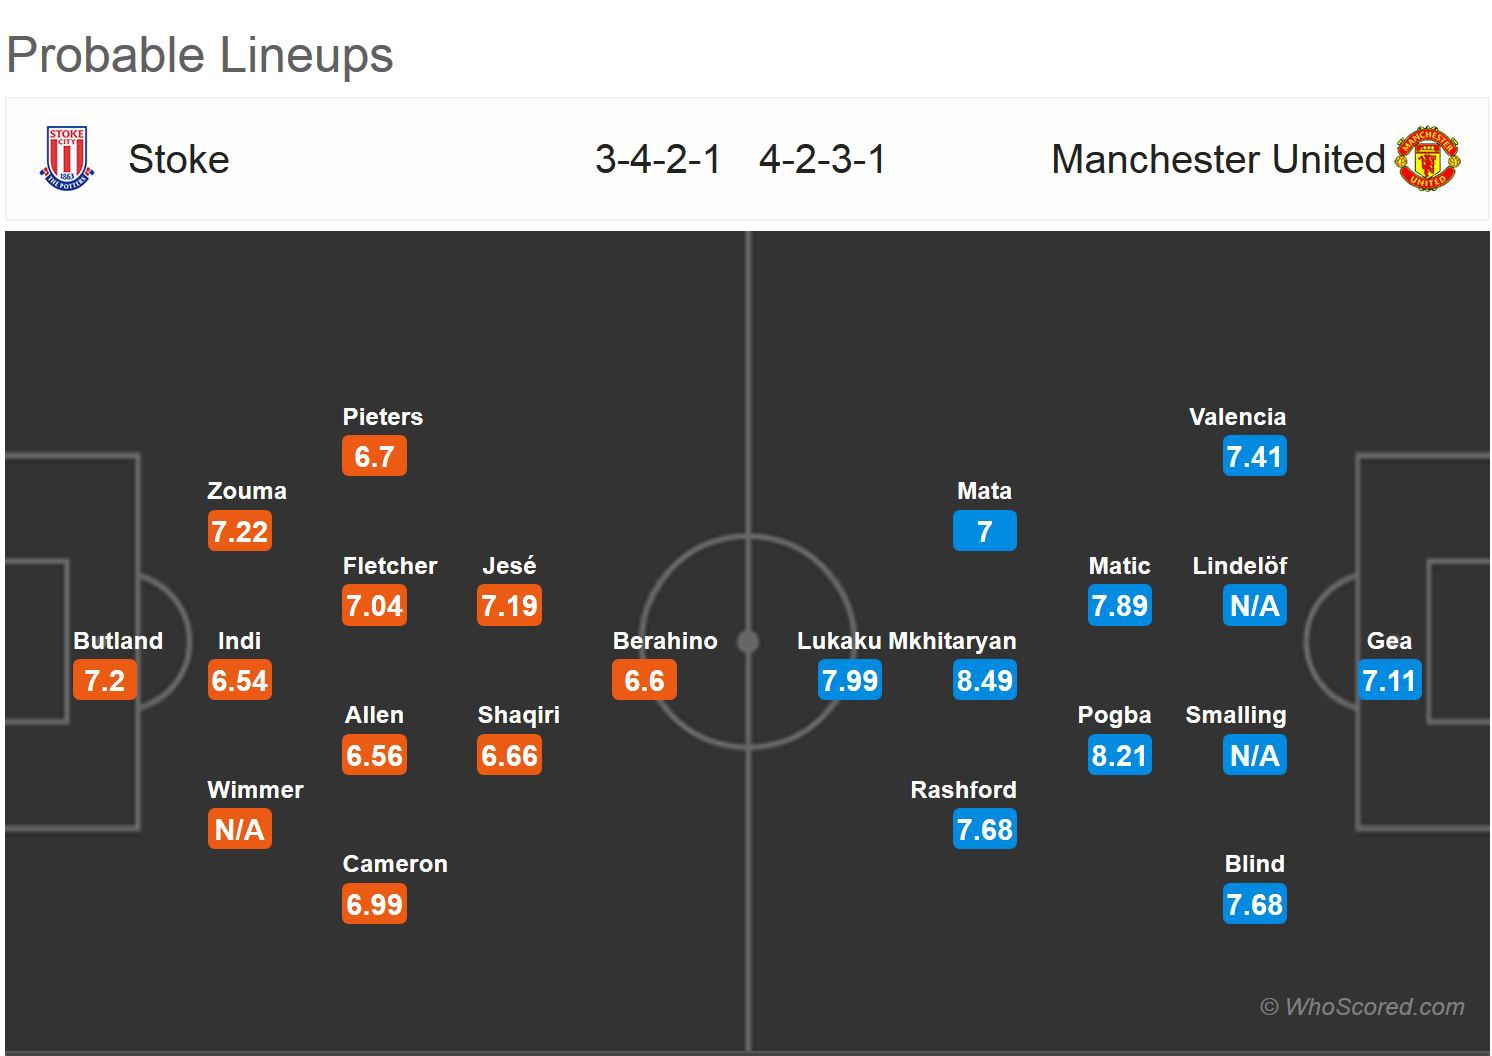Click Butland's 7.2 rating badge
Screen dimensions: 1492x1056
click(x=104, y=681)
